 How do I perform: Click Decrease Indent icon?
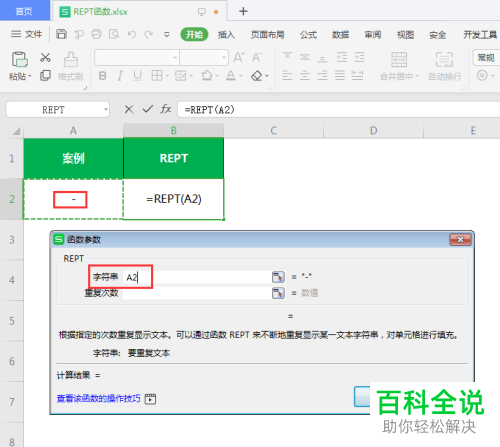click(x=342, y=57)
